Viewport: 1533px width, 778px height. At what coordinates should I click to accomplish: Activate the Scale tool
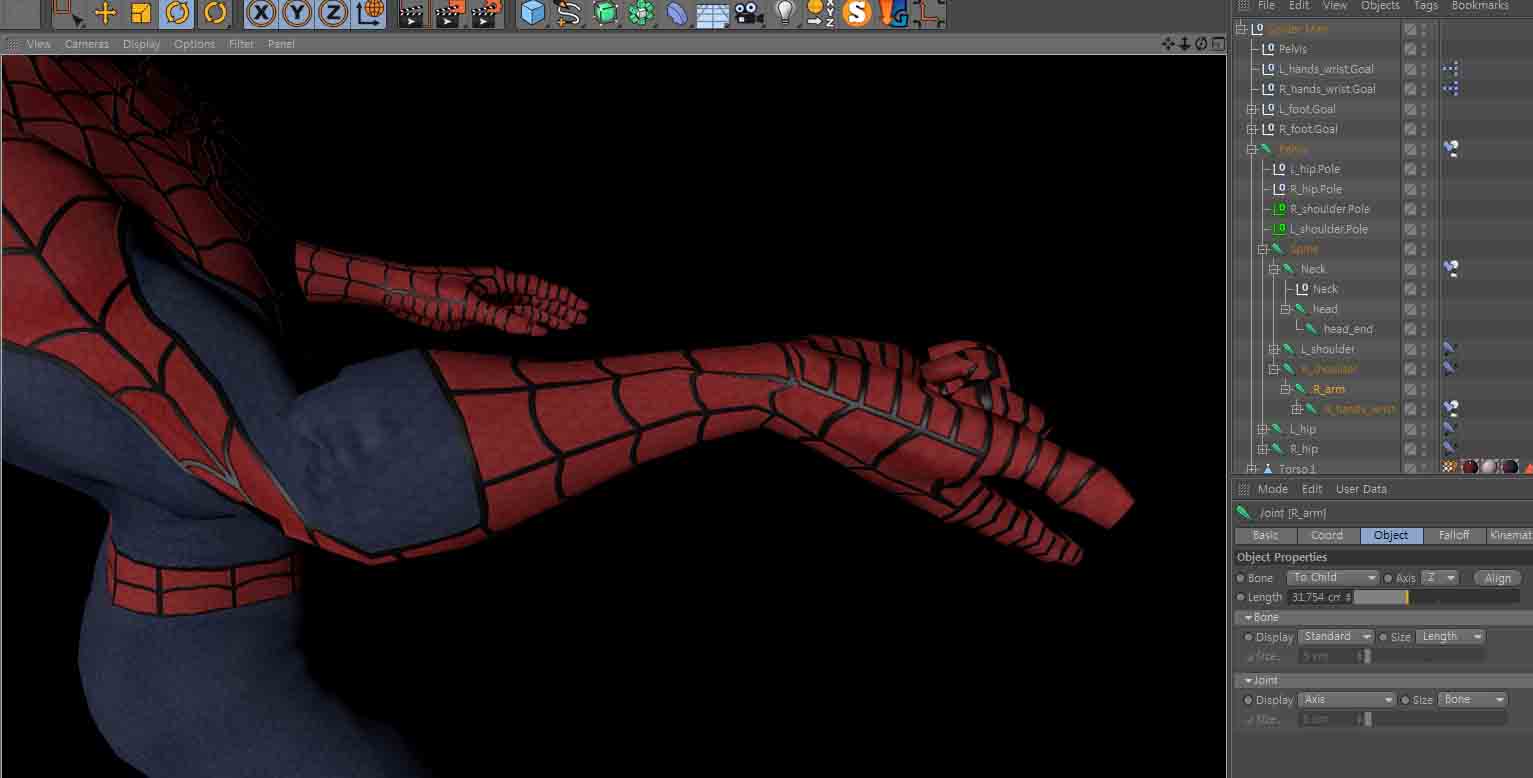point(141,13)
